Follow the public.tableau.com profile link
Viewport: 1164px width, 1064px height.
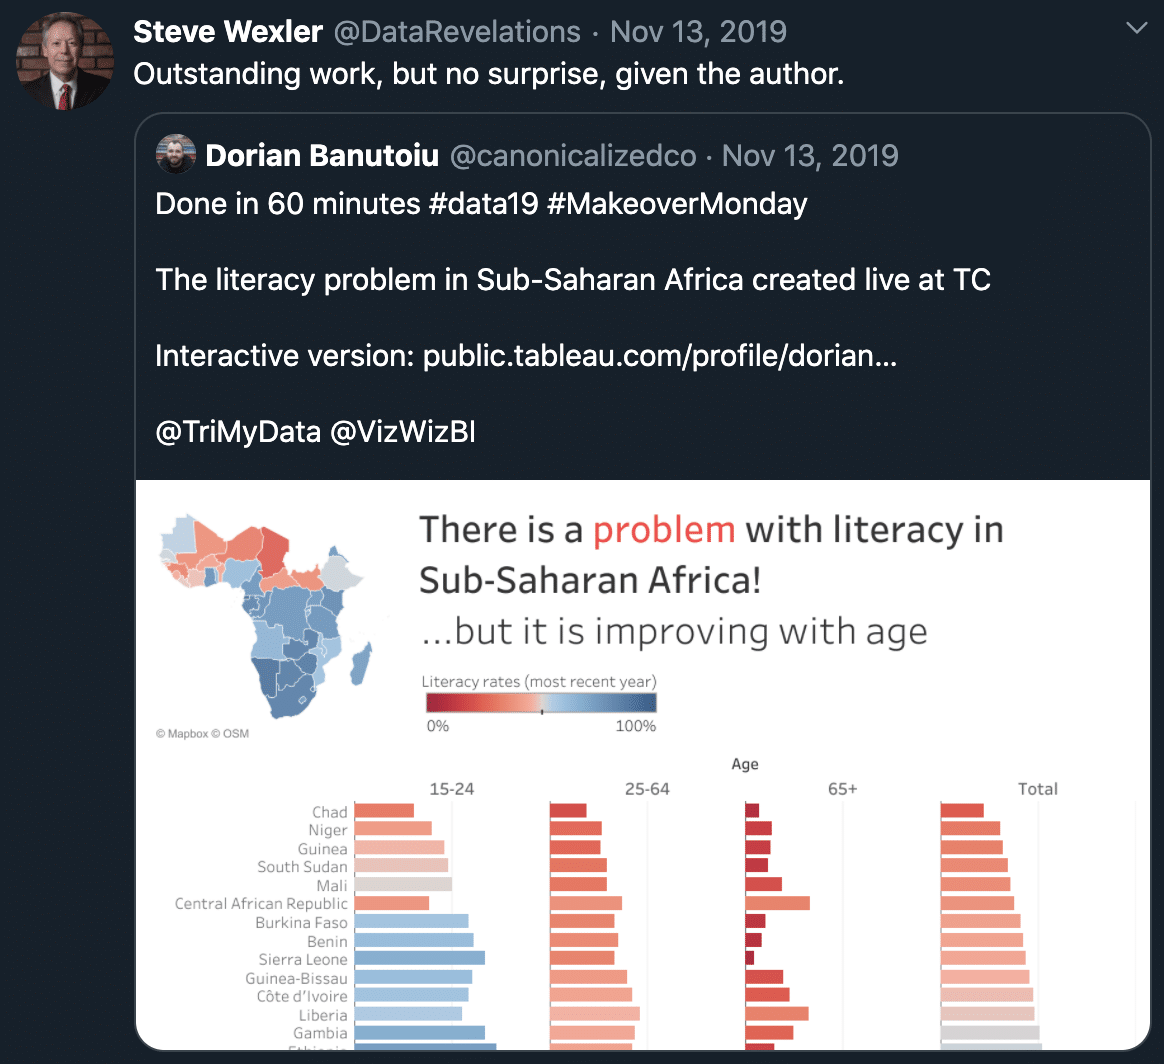(660, 356)
